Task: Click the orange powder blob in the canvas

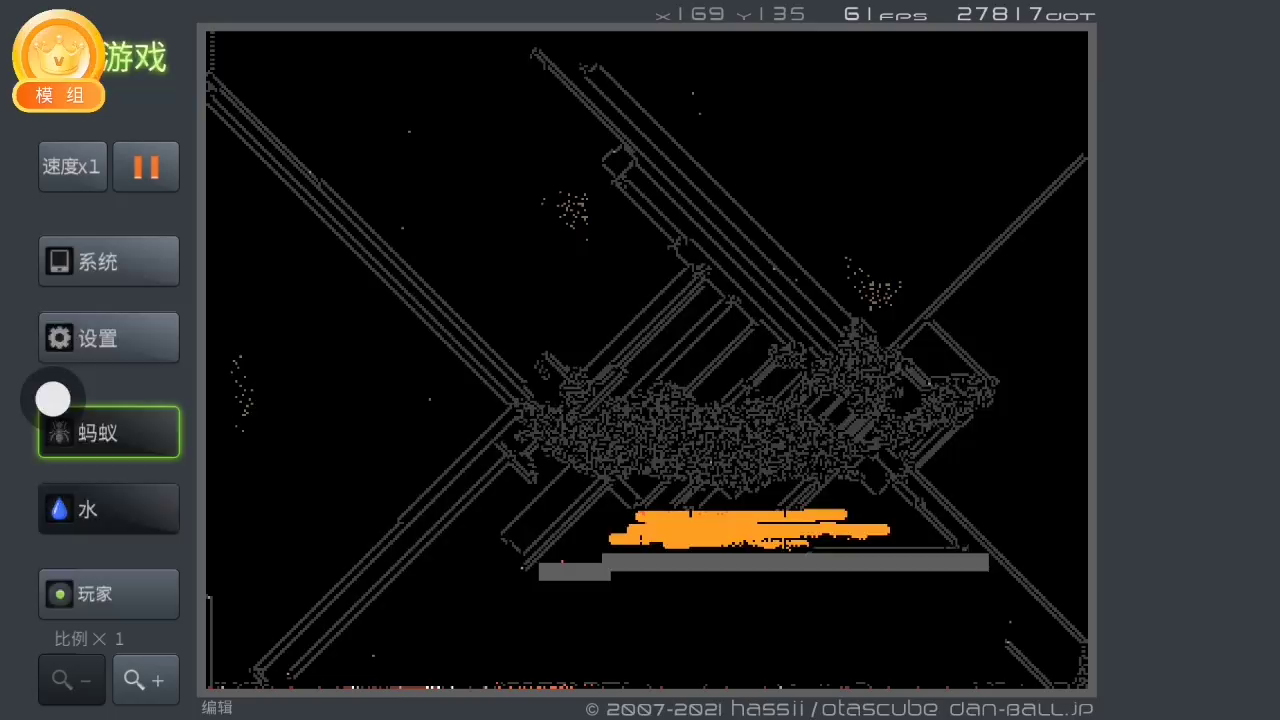Action: (x=748, y=529)
